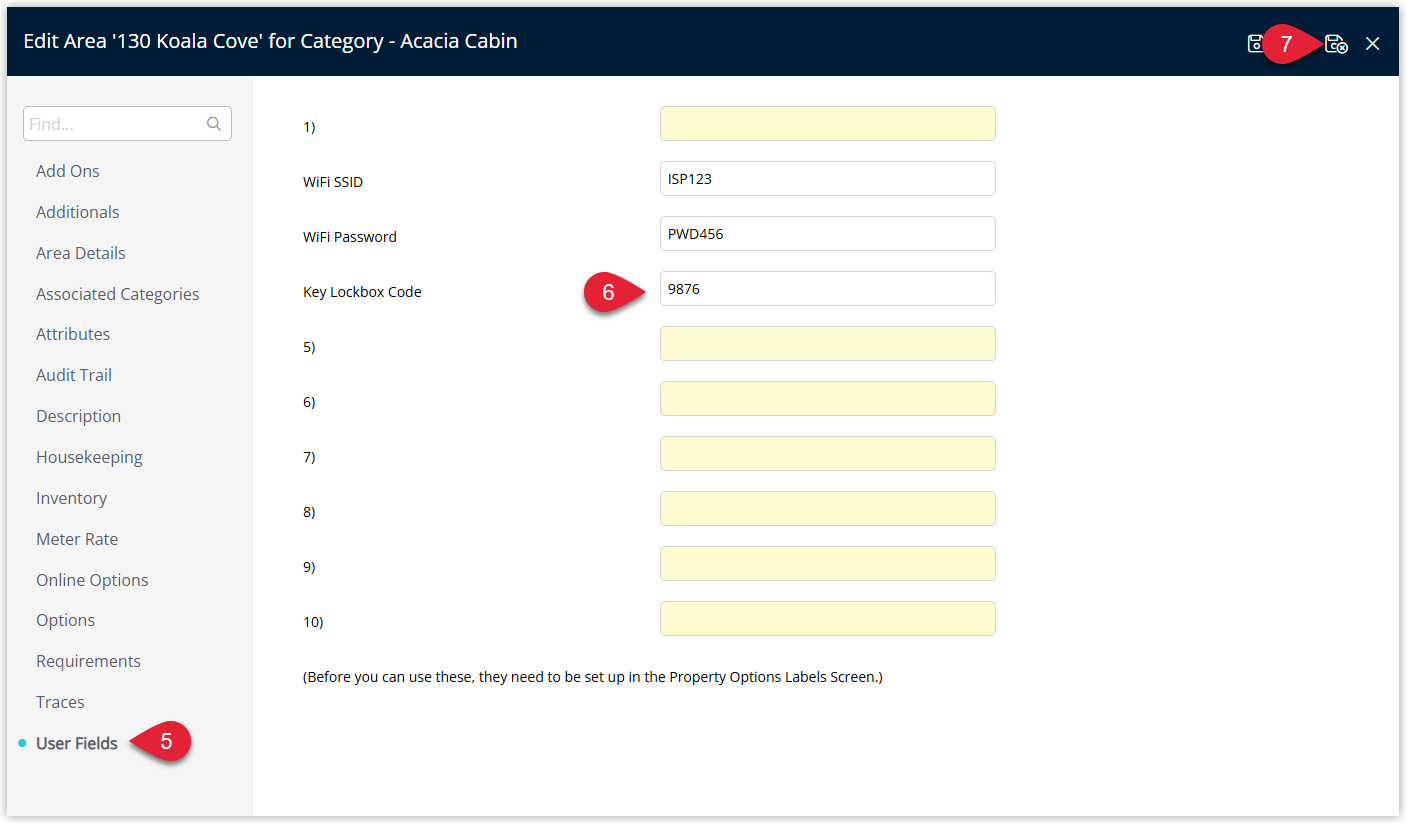This screenshot has height=824, width=1407.
Task: Open the Add Ons section
Action: 68,171
